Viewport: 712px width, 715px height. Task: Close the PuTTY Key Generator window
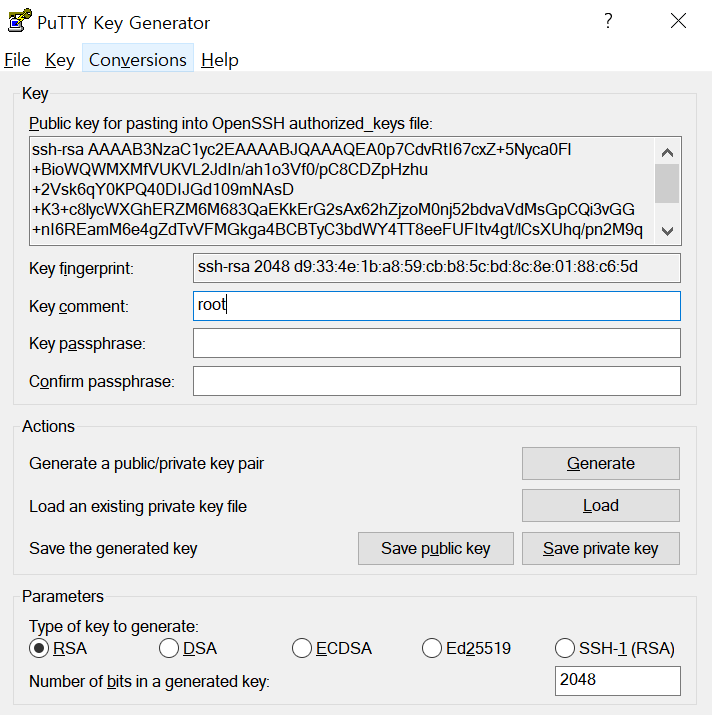(679, 22)
